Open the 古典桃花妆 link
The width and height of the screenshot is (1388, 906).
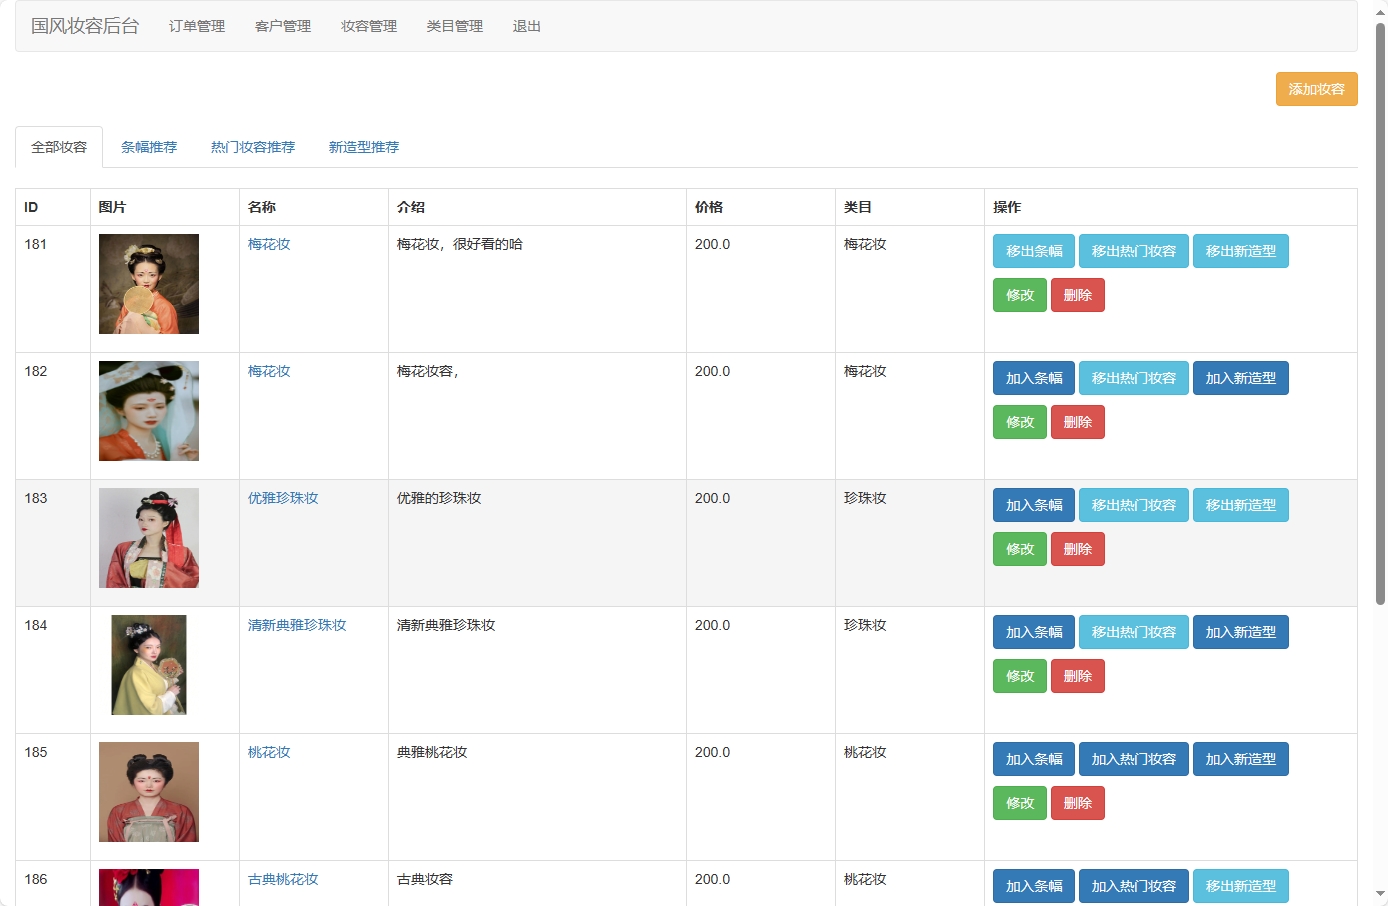283,879
